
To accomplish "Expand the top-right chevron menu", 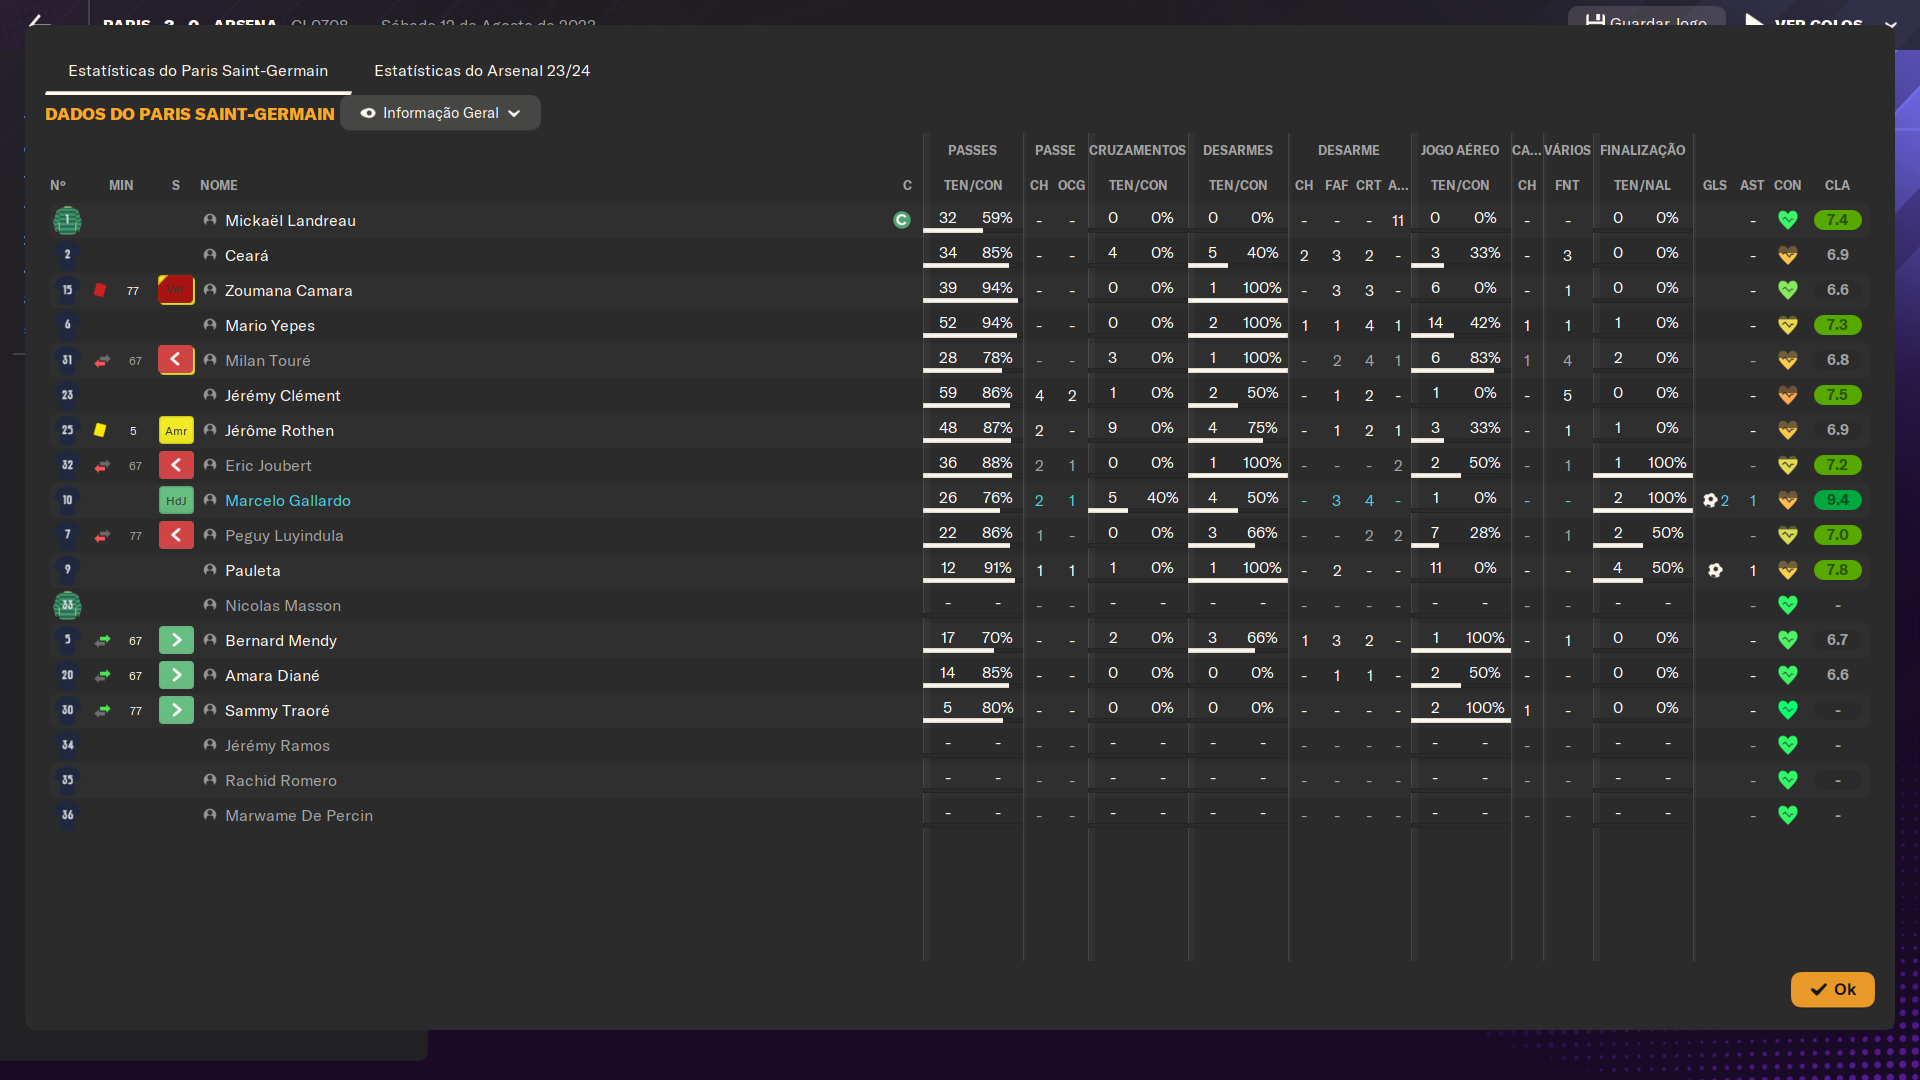I will click(1891, 24).
